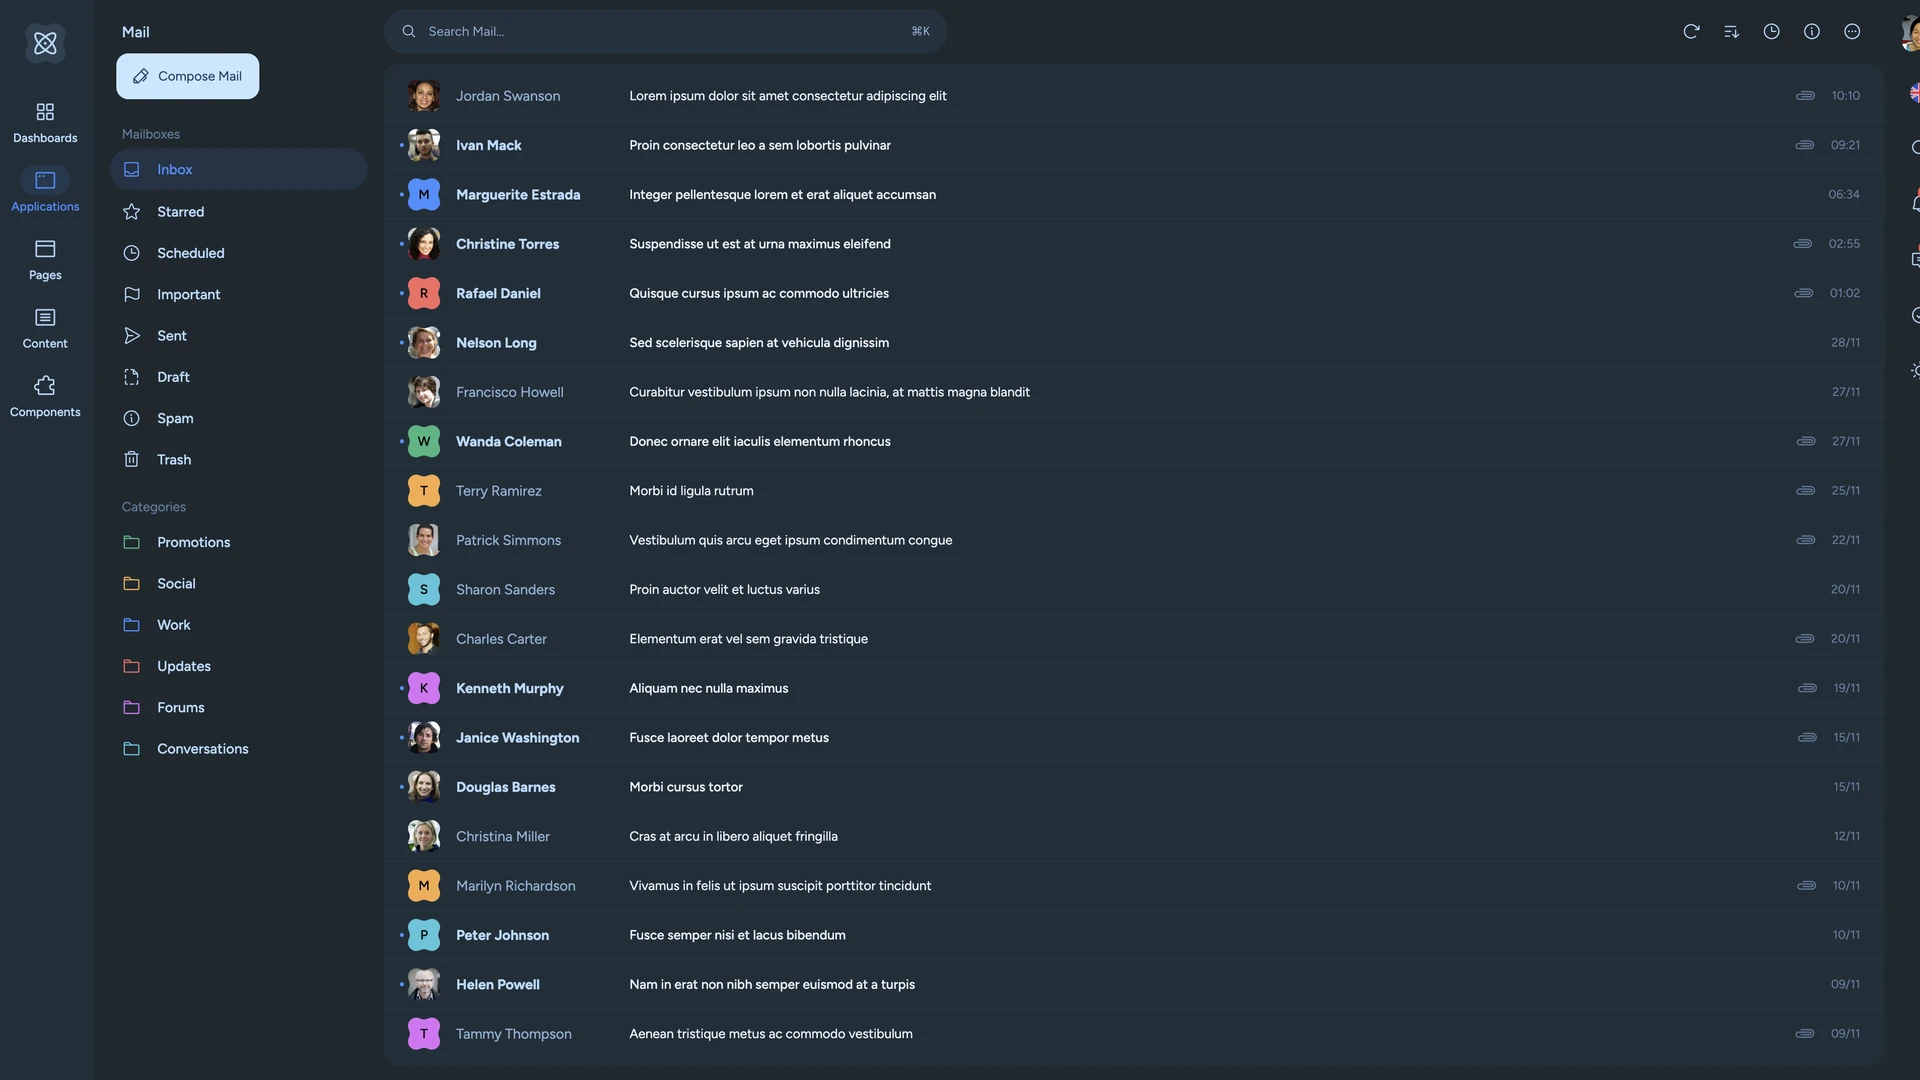Open the Components section

coord(45,397)
